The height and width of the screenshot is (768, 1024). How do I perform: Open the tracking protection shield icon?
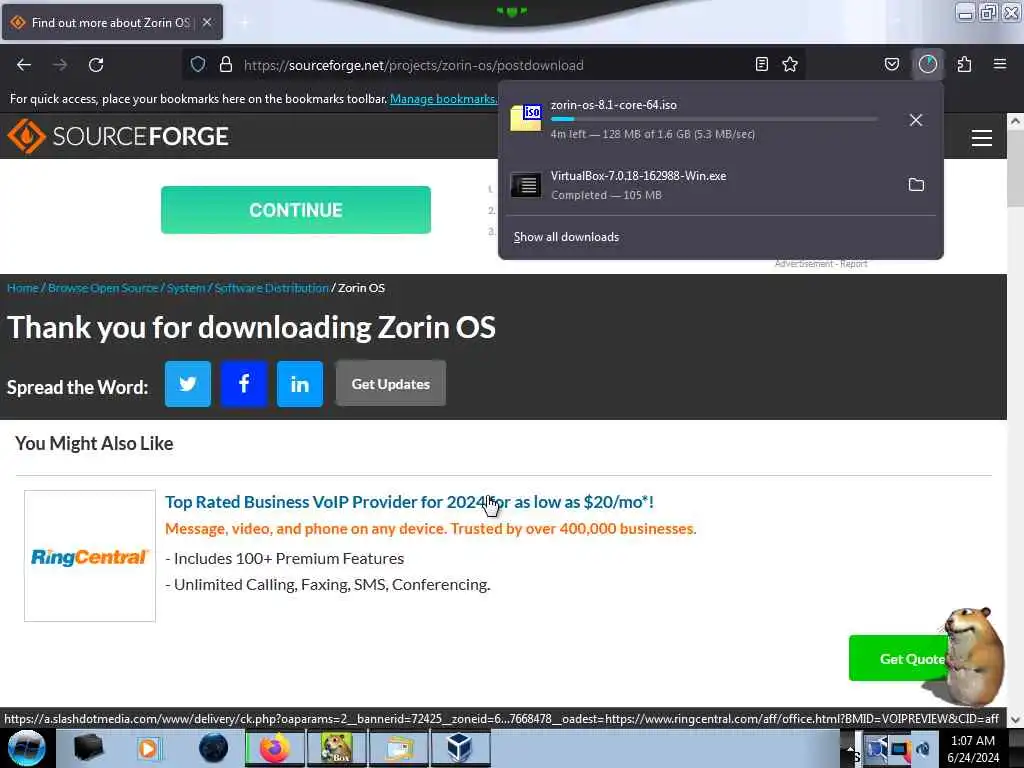(198, 64)
